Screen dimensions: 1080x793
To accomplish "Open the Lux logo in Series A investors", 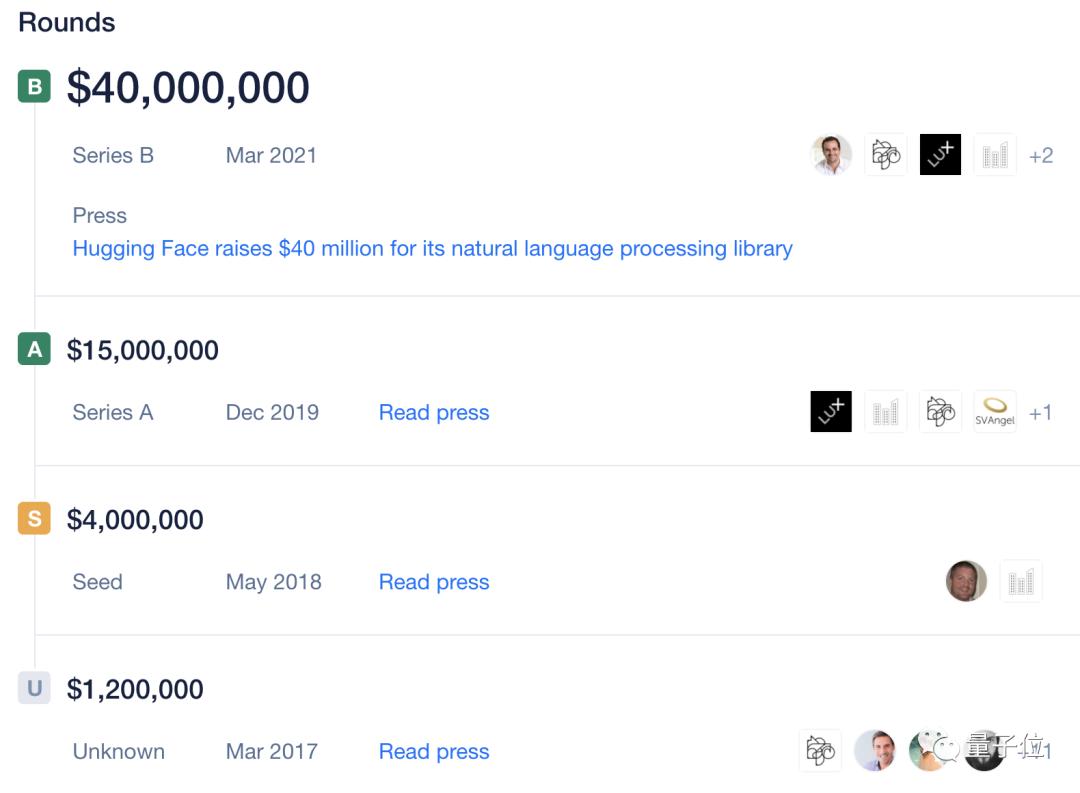I will click(831, 412).
